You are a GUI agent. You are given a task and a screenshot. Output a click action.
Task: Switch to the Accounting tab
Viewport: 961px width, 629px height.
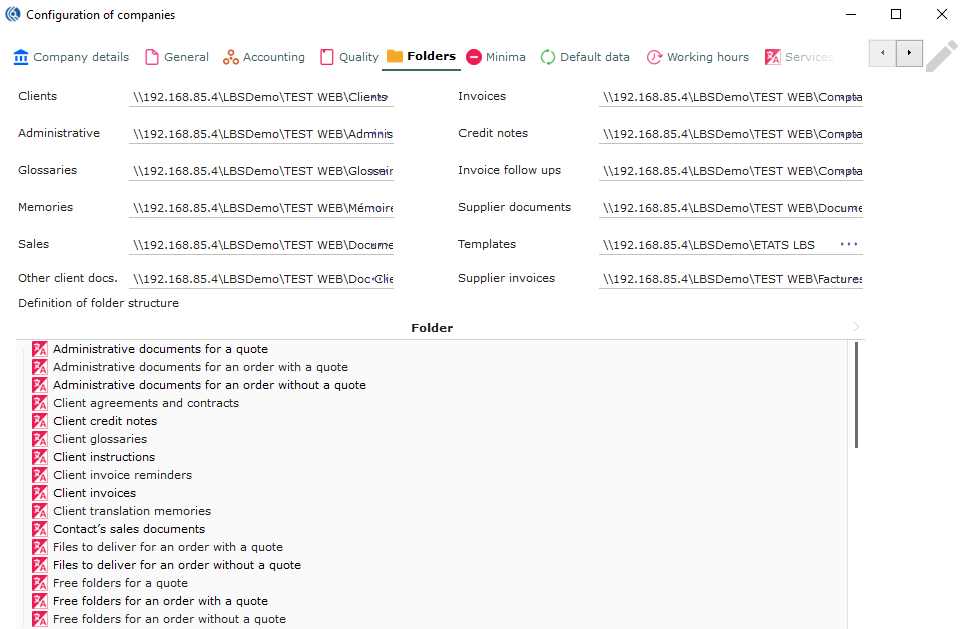(x=264, y=57)
